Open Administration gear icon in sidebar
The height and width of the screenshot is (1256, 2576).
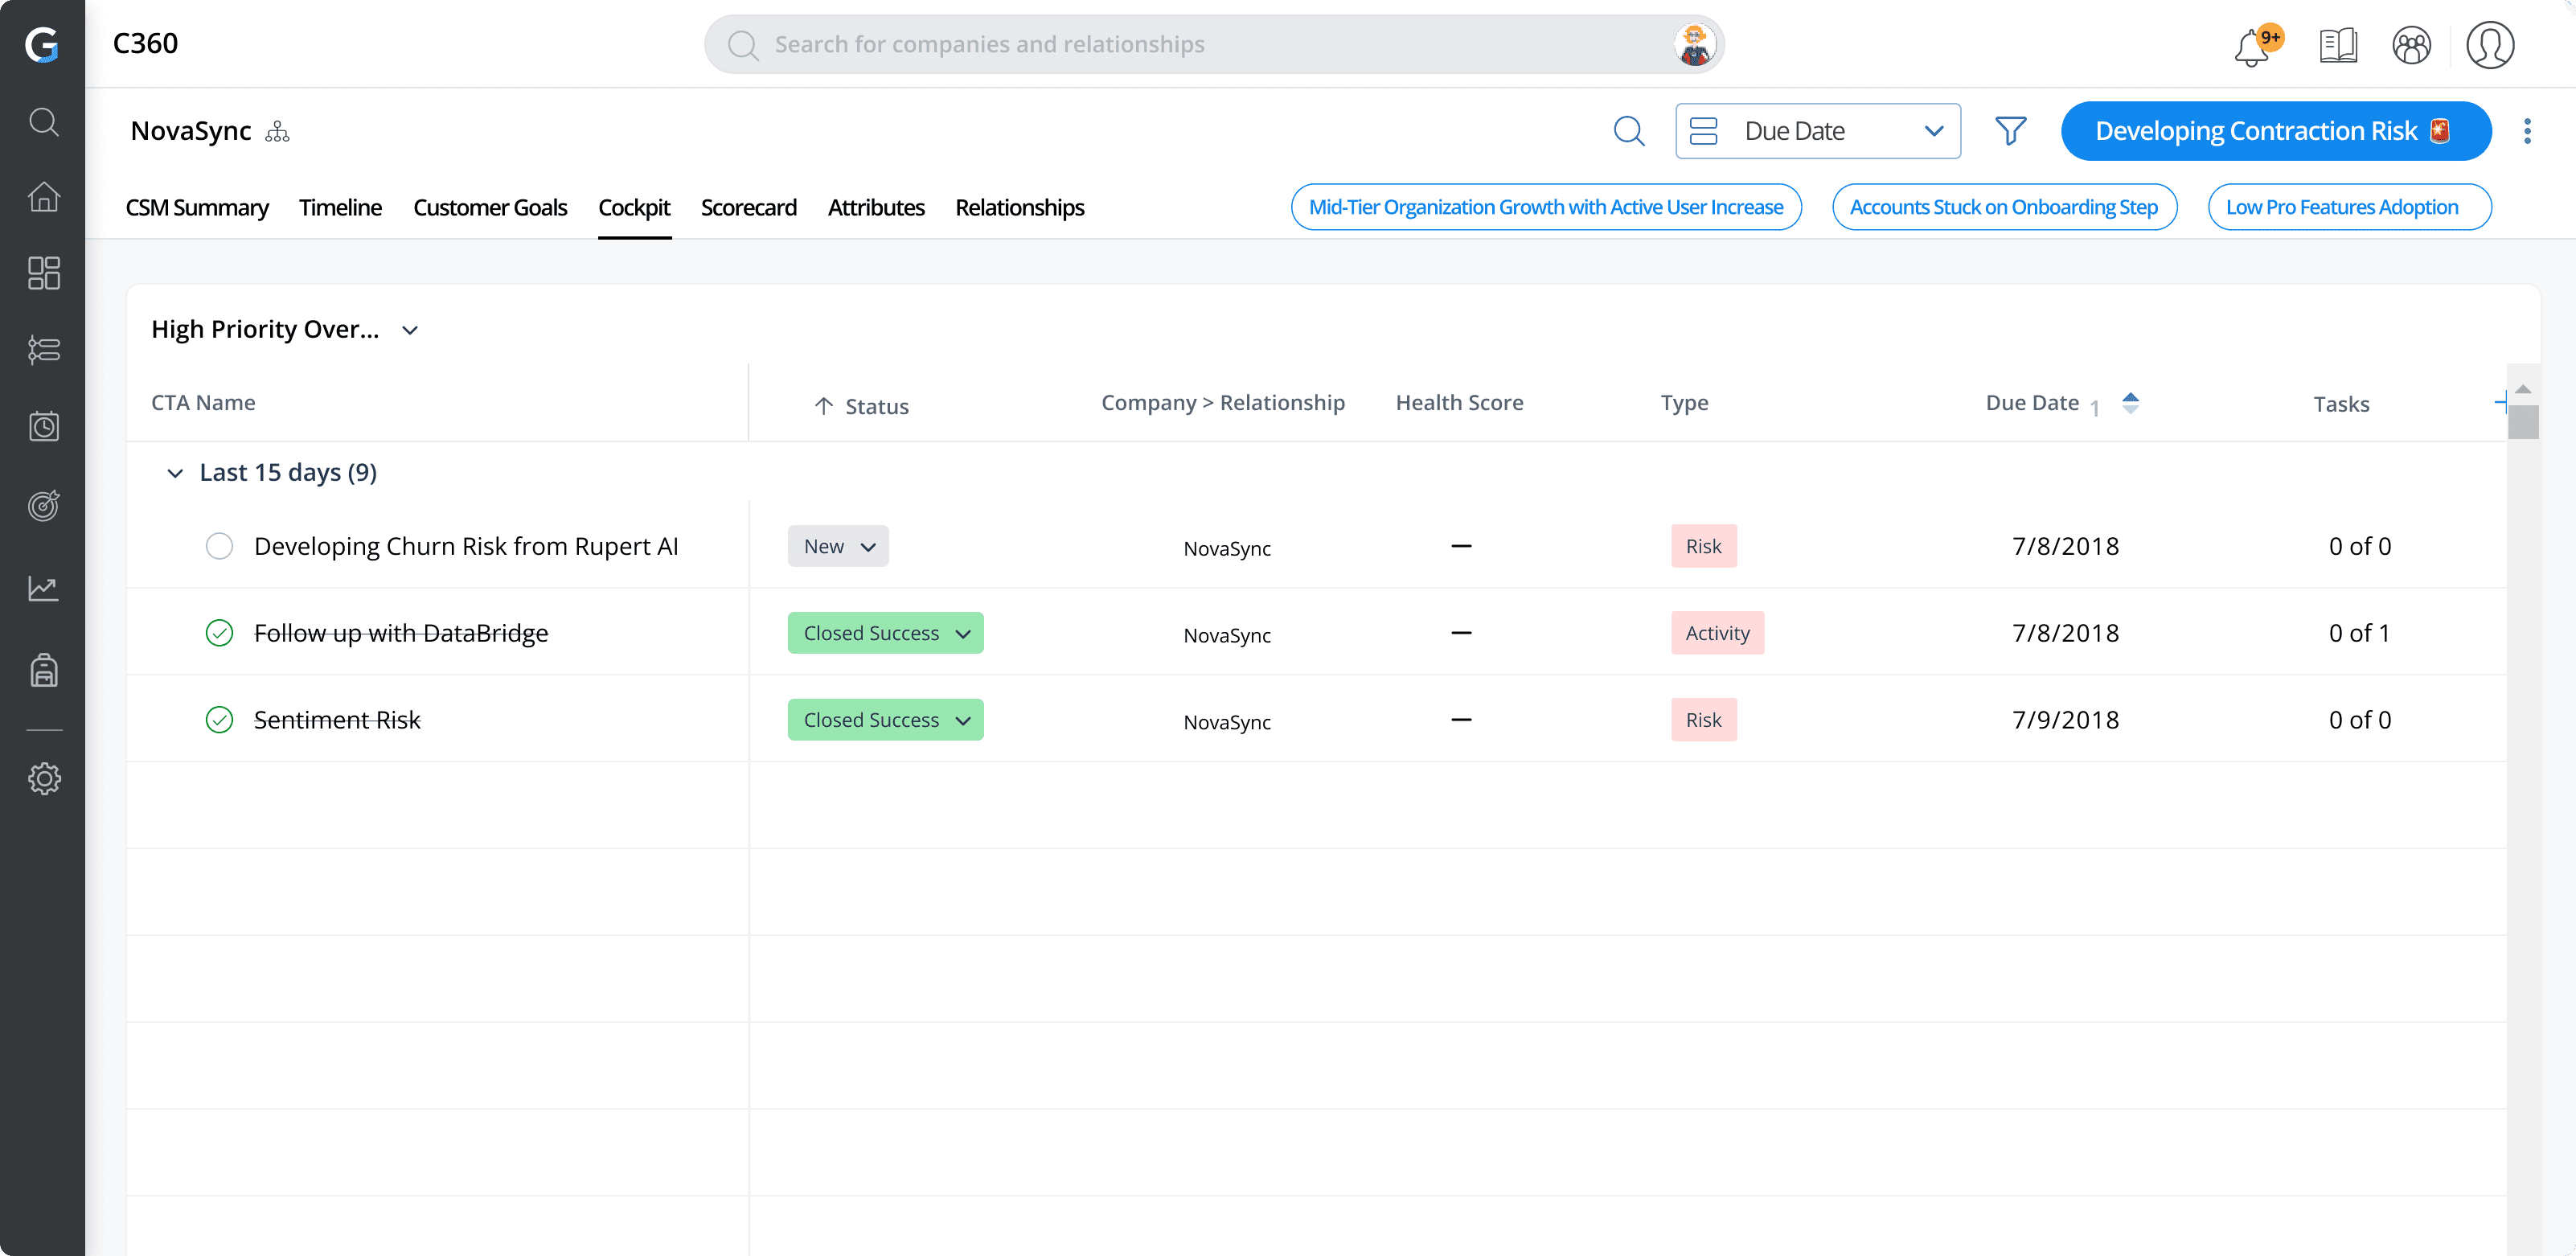tap(44, 778)
